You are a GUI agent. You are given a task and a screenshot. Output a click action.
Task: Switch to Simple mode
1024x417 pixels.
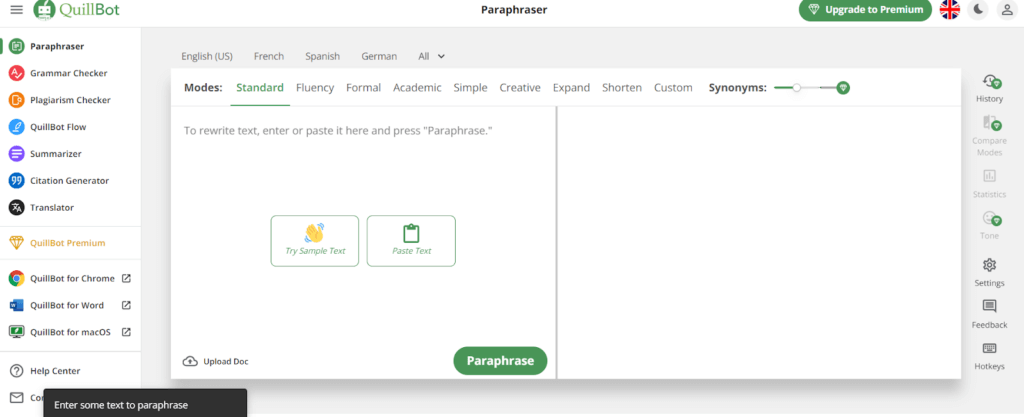pyautogui.click(x=471, y=87)
